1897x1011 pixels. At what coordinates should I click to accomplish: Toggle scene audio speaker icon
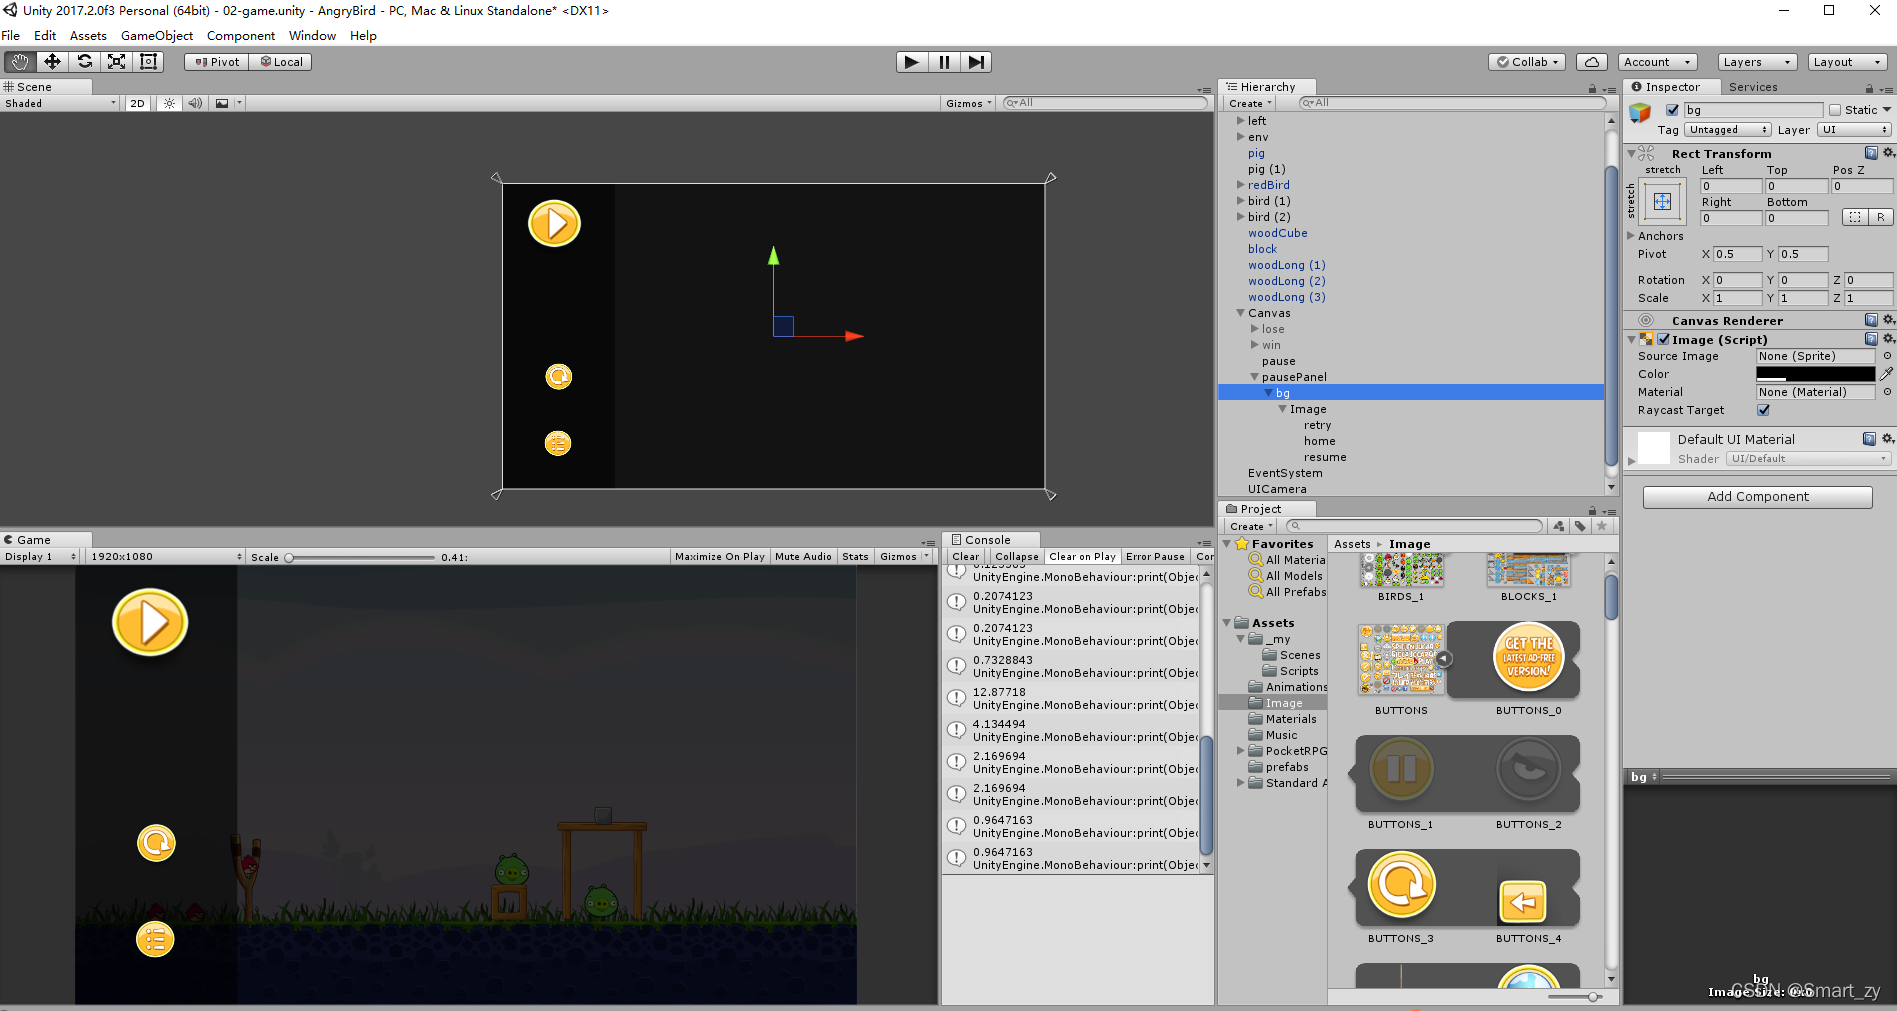(195, 103)
